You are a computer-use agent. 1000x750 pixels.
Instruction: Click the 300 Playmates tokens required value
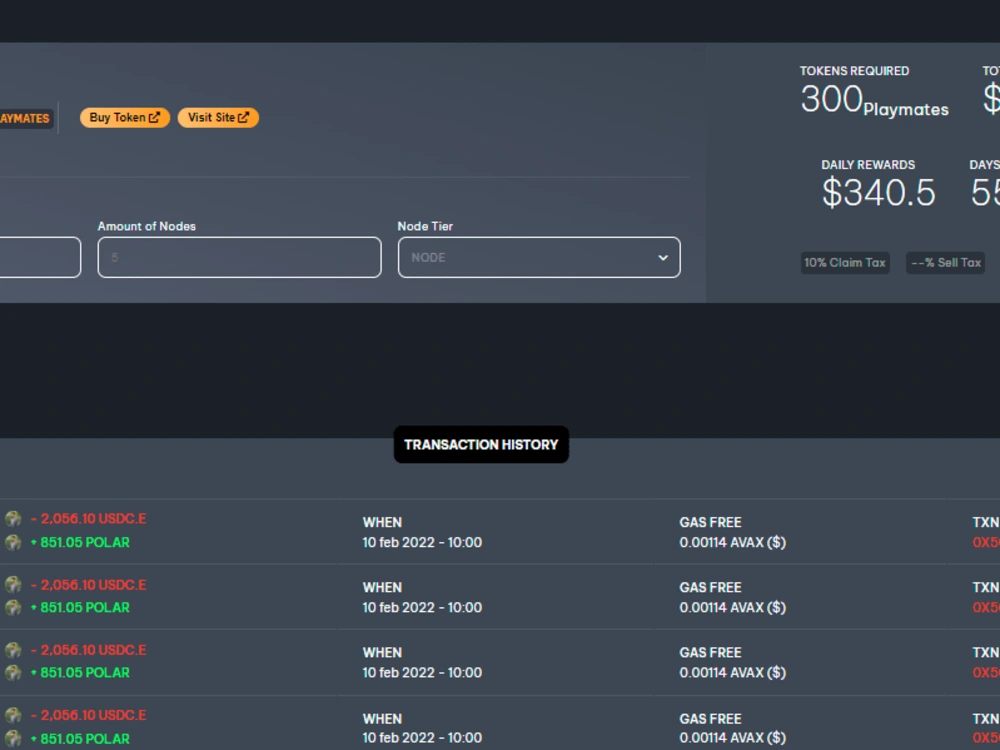click(874, 101)
